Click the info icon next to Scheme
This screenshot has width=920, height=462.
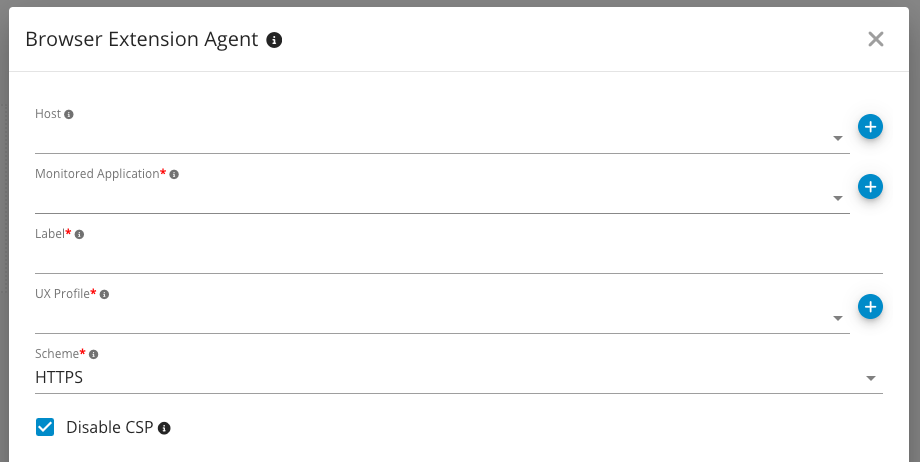coord(95,355)
